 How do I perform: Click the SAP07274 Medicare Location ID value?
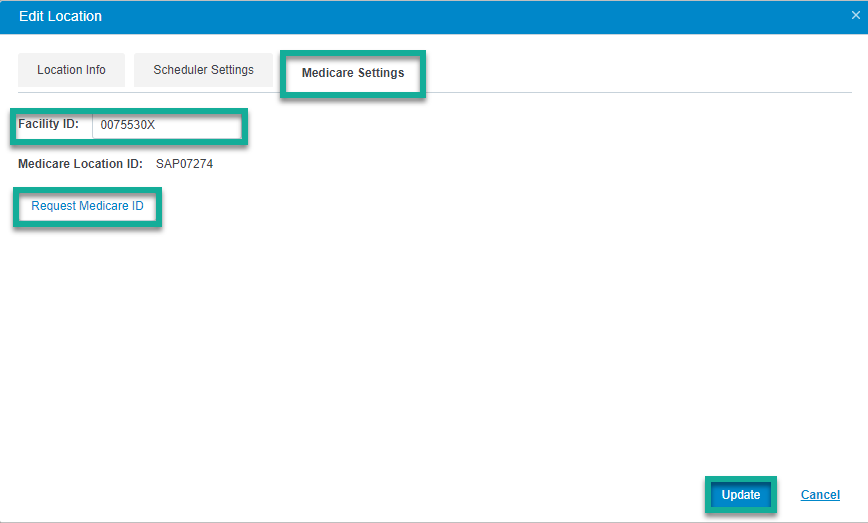[184, 164]
